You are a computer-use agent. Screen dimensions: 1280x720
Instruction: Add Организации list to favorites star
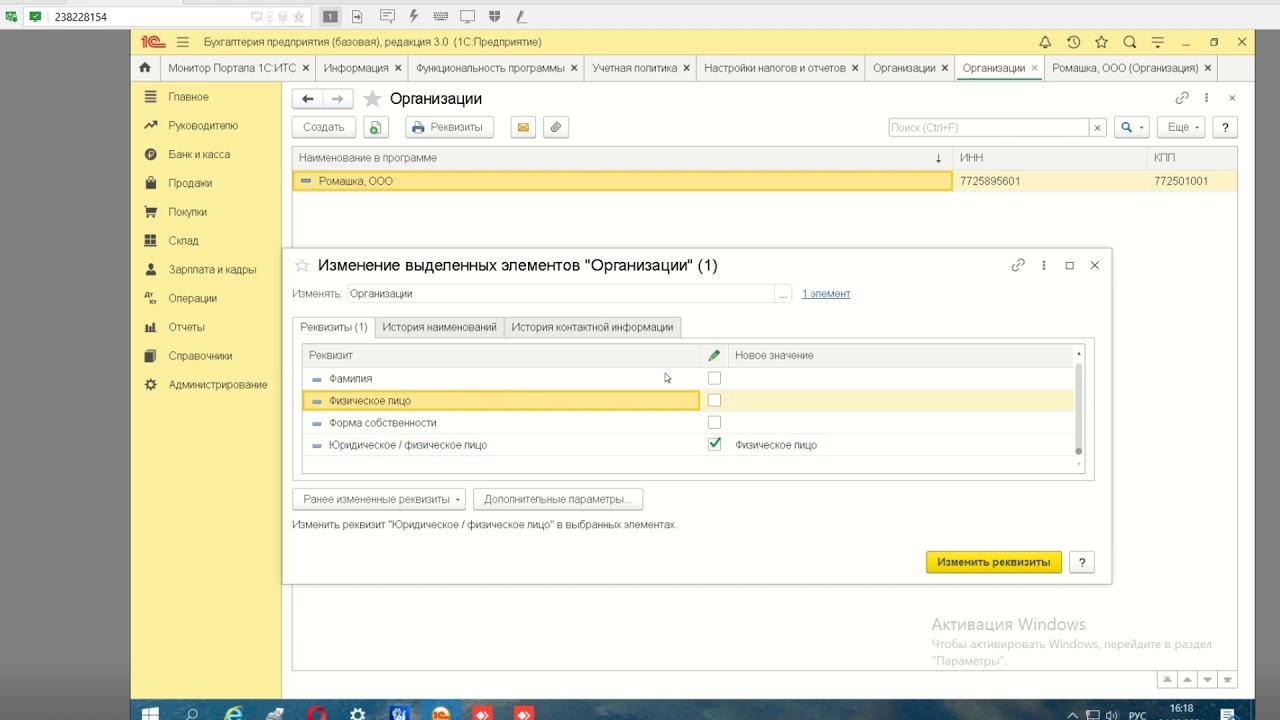click(372, 99)
